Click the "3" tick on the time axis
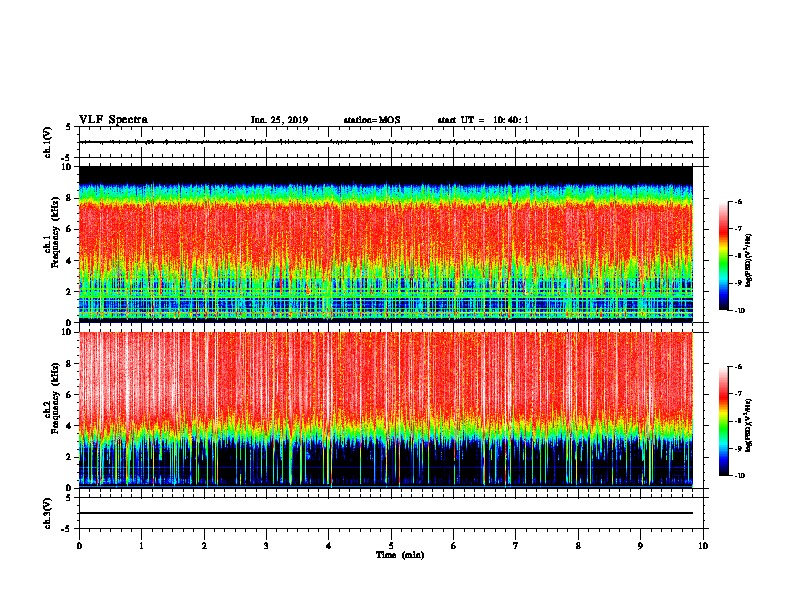Viewport: 792px width, 612px height. (x=266, y=546)
